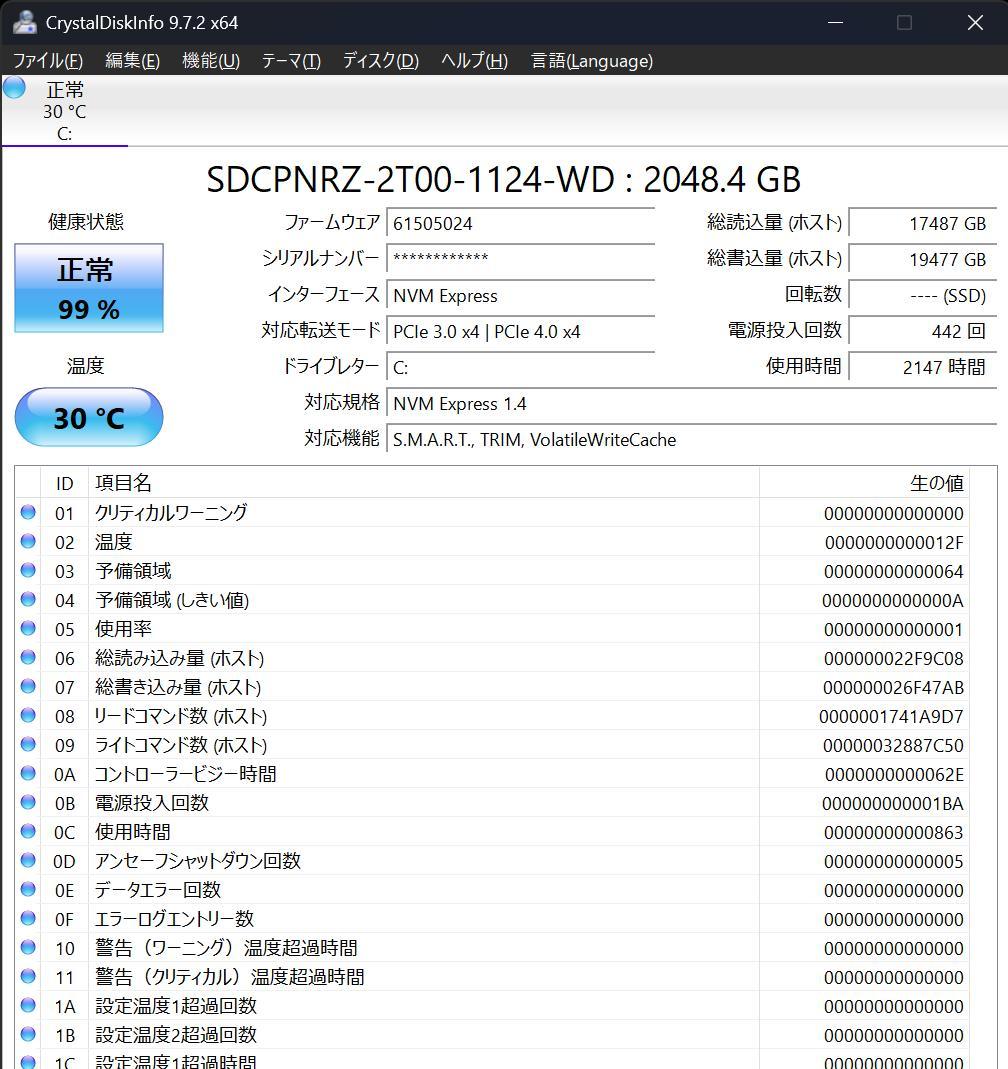Click the status dot next to アンセーフシャットダウン回数

[x=29, y=860]
